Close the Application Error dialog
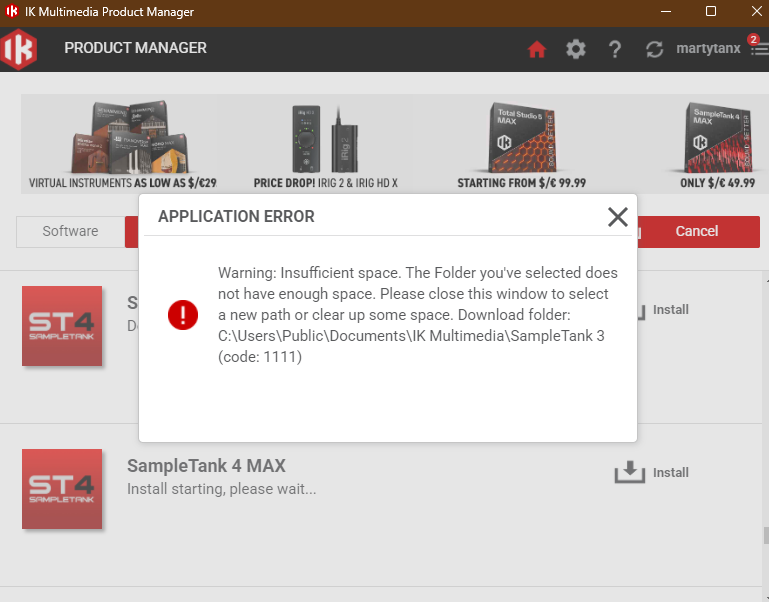This screenshot has width=769, height=602. [617, 217]
